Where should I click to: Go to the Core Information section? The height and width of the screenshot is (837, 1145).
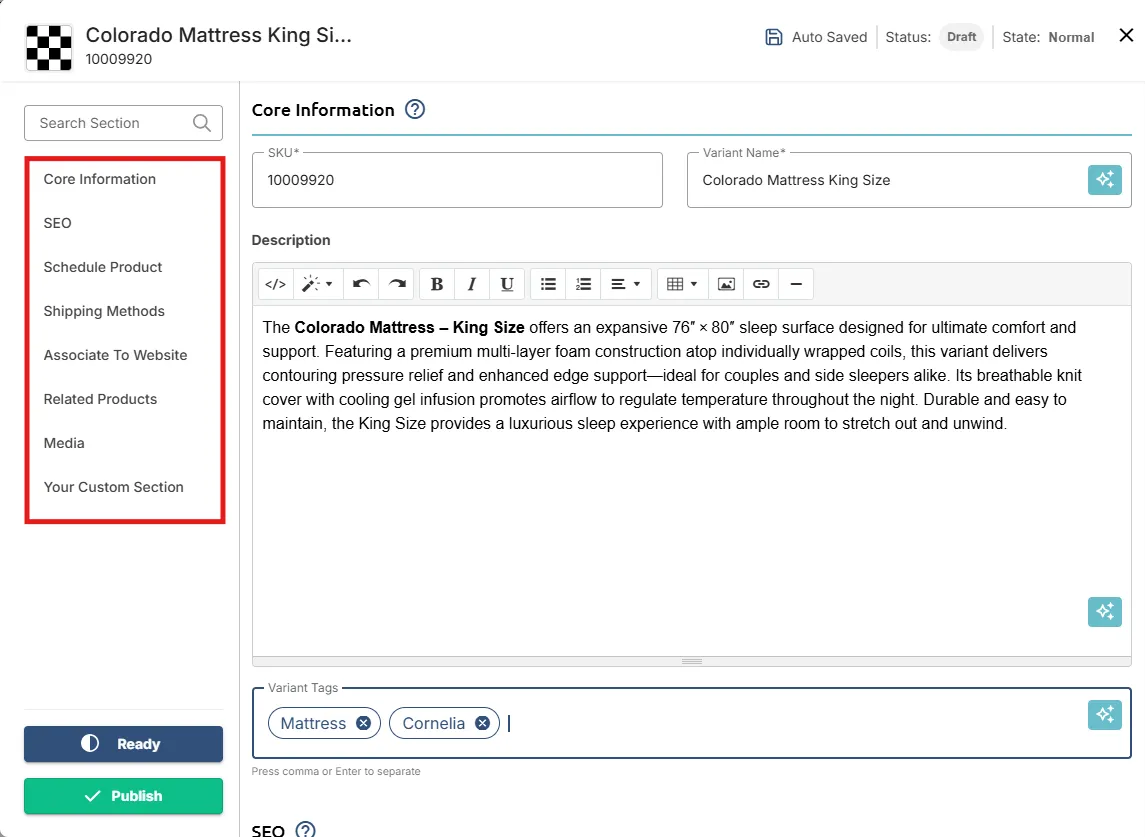tap(100, 179)
